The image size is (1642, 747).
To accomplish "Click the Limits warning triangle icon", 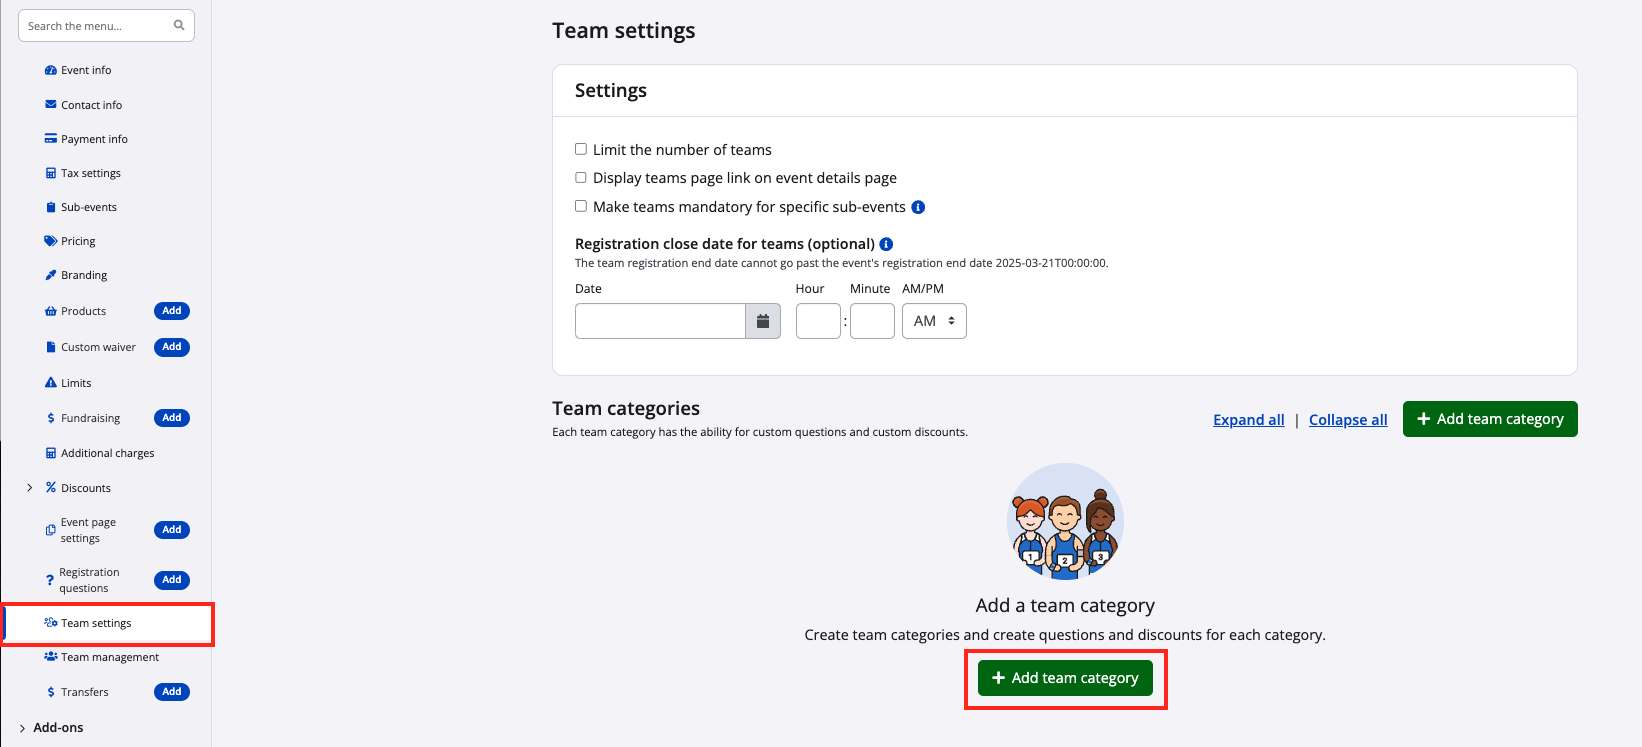I will coord(51,383).
